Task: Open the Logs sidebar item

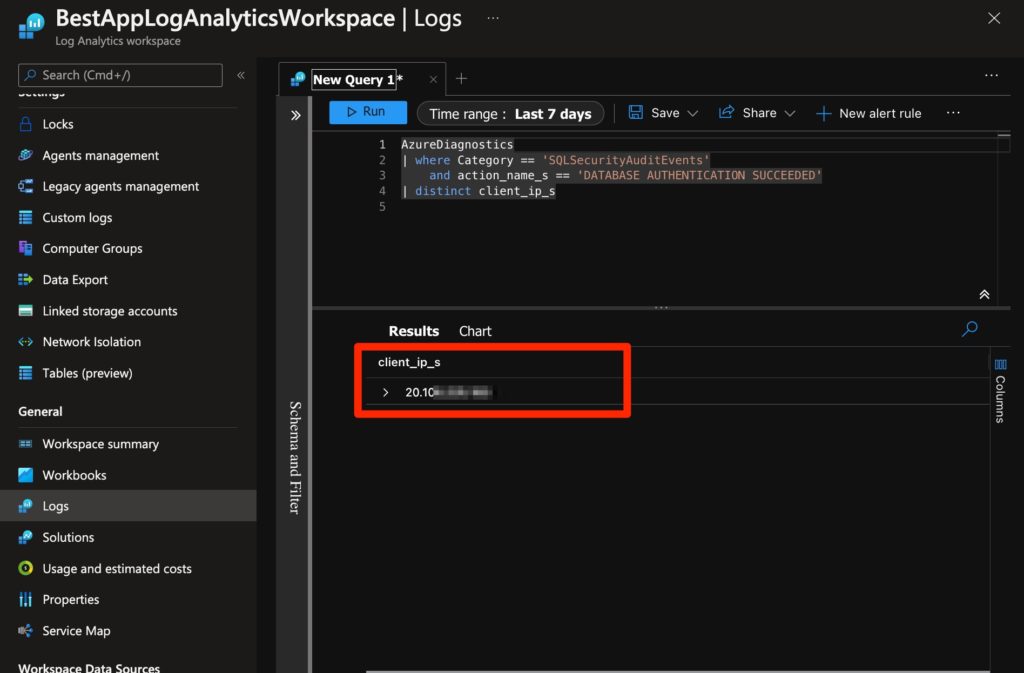Action: (127, 506)
